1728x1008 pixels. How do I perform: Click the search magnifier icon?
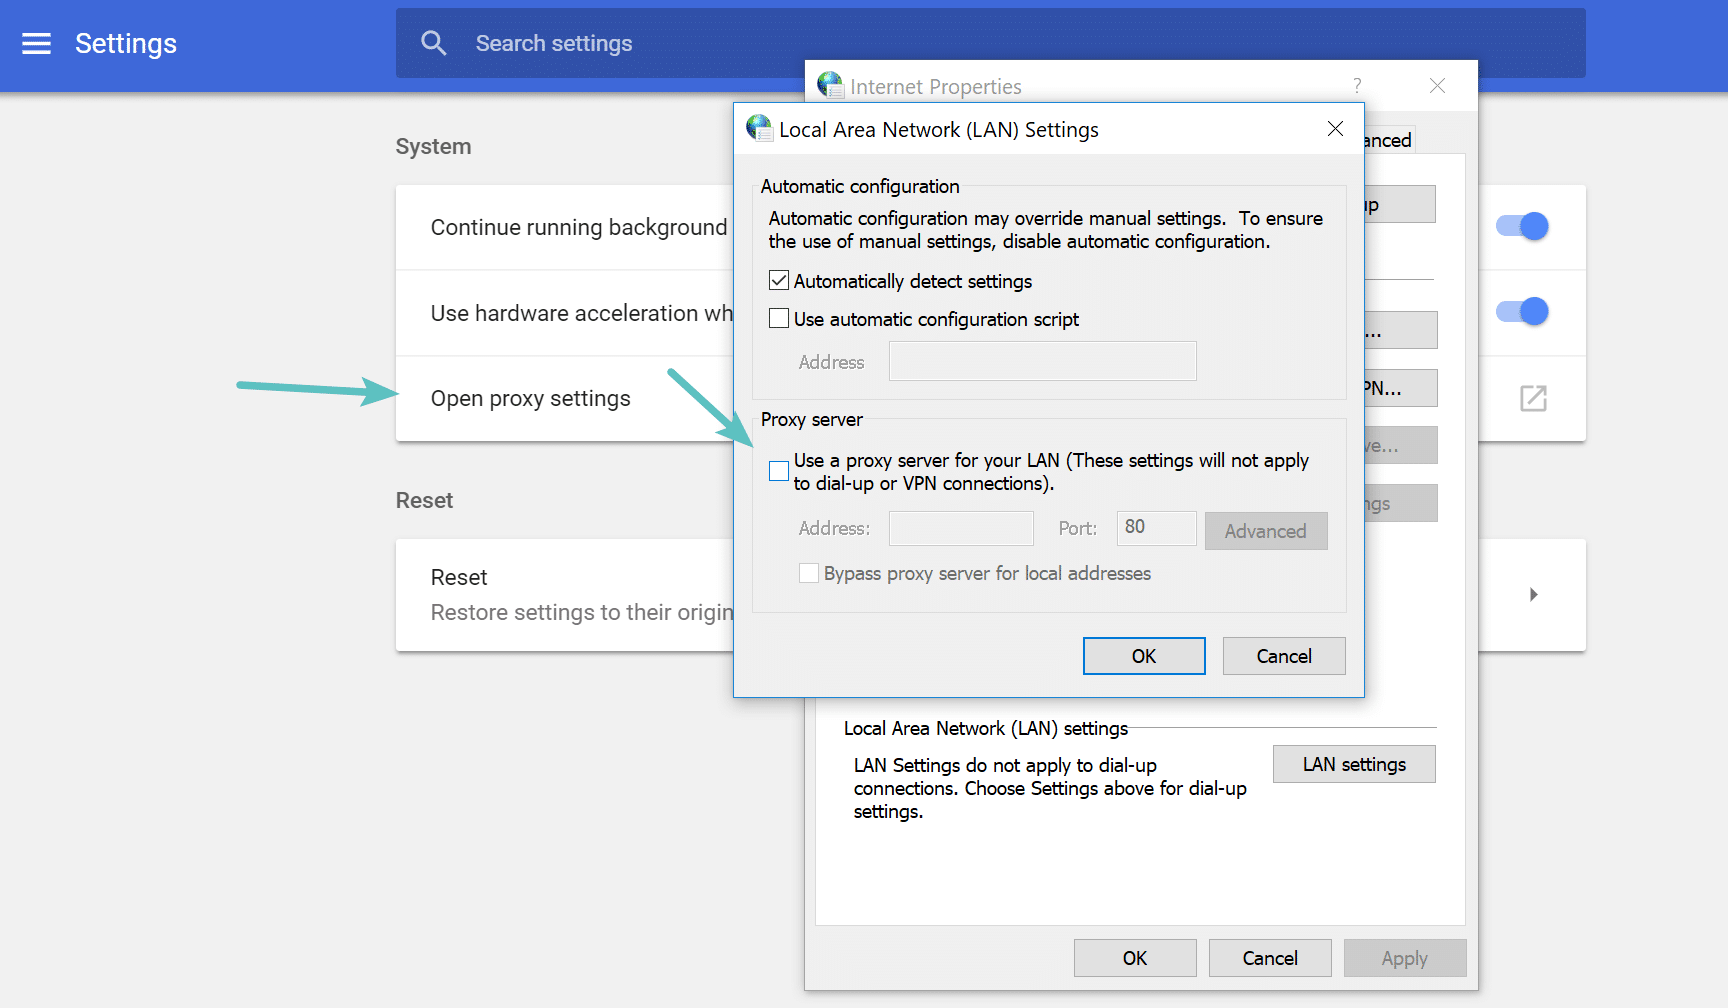coord(433,42)
